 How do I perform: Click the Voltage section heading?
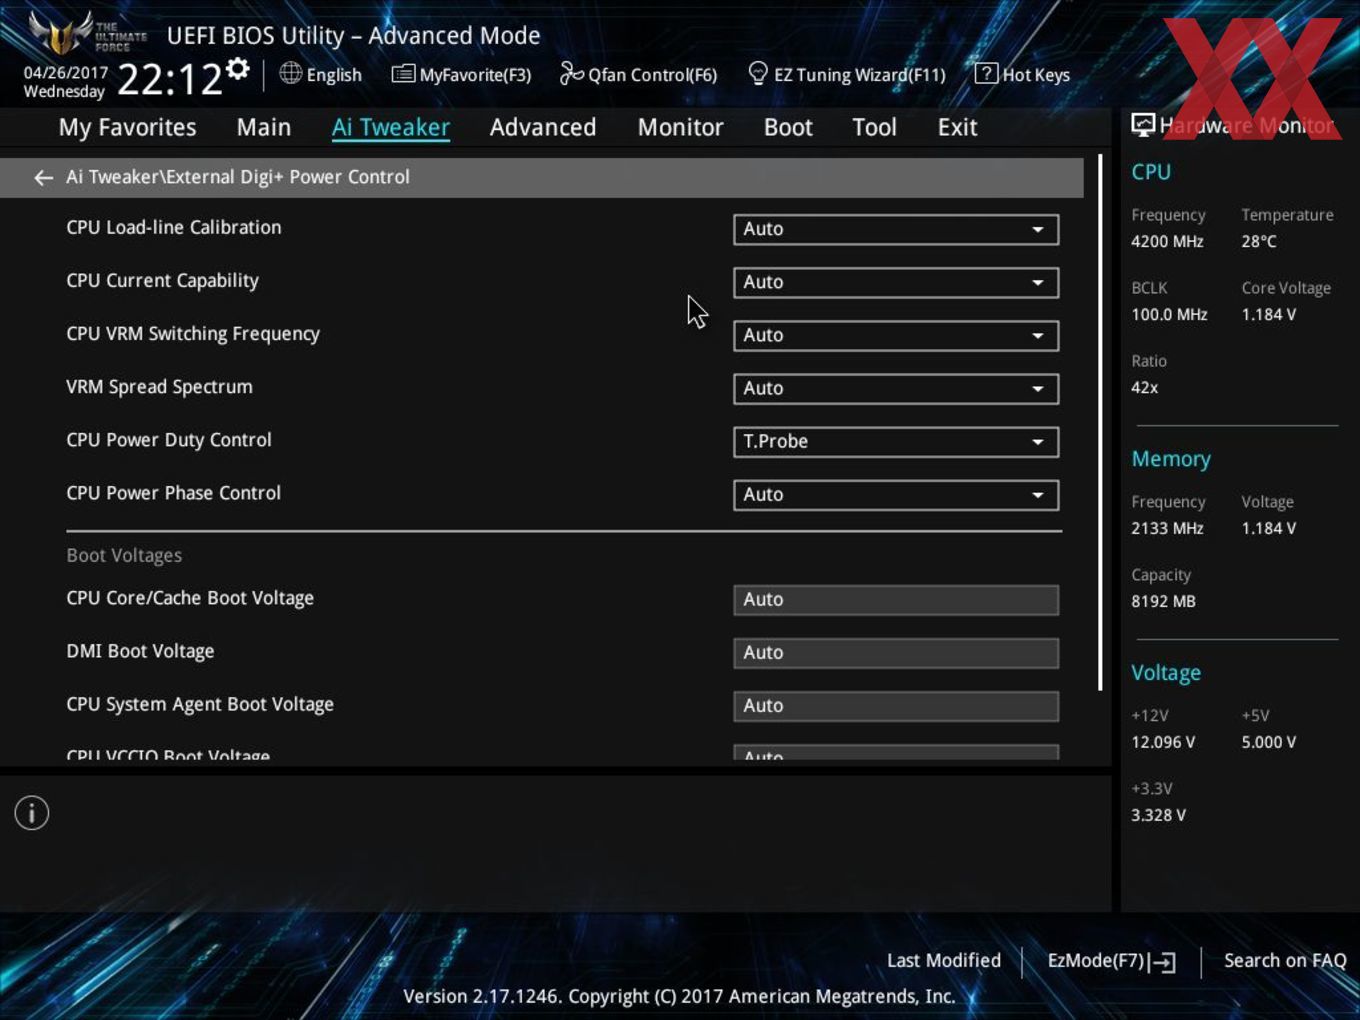pyautogui.click(x=1166, y=673)
